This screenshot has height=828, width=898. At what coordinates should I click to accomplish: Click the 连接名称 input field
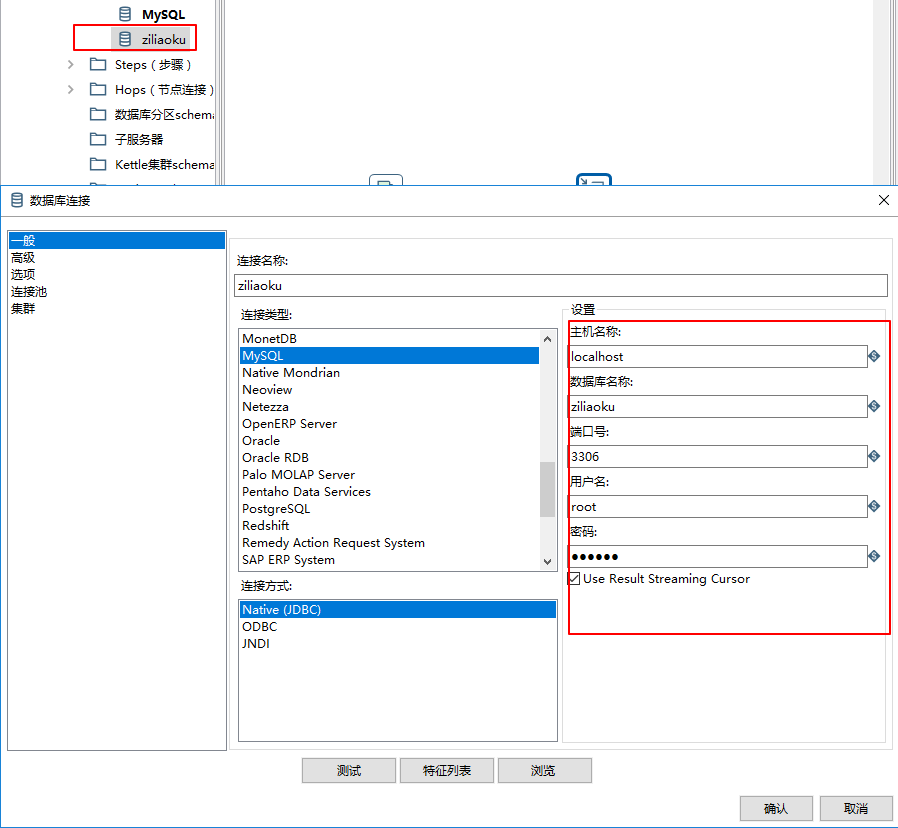[x=561, y=285]
